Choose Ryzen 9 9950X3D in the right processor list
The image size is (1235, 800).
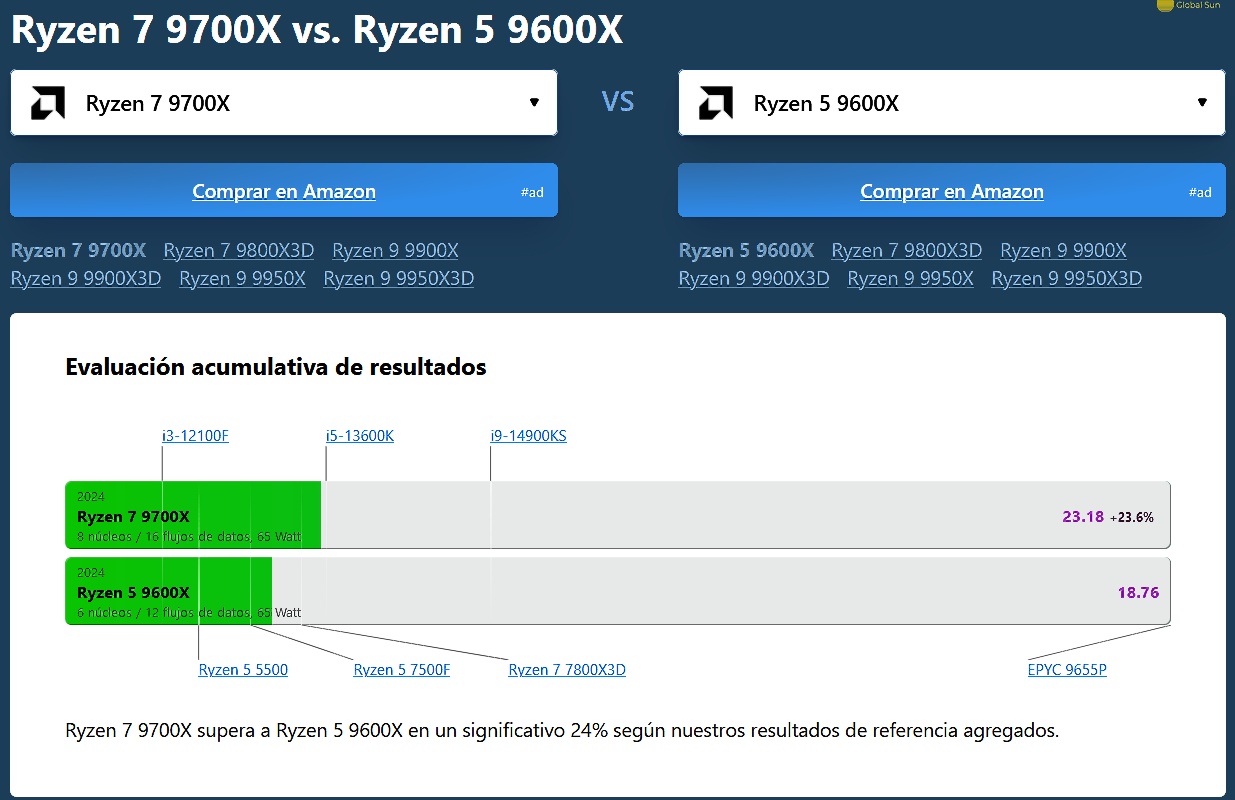tap(1067, 278)
